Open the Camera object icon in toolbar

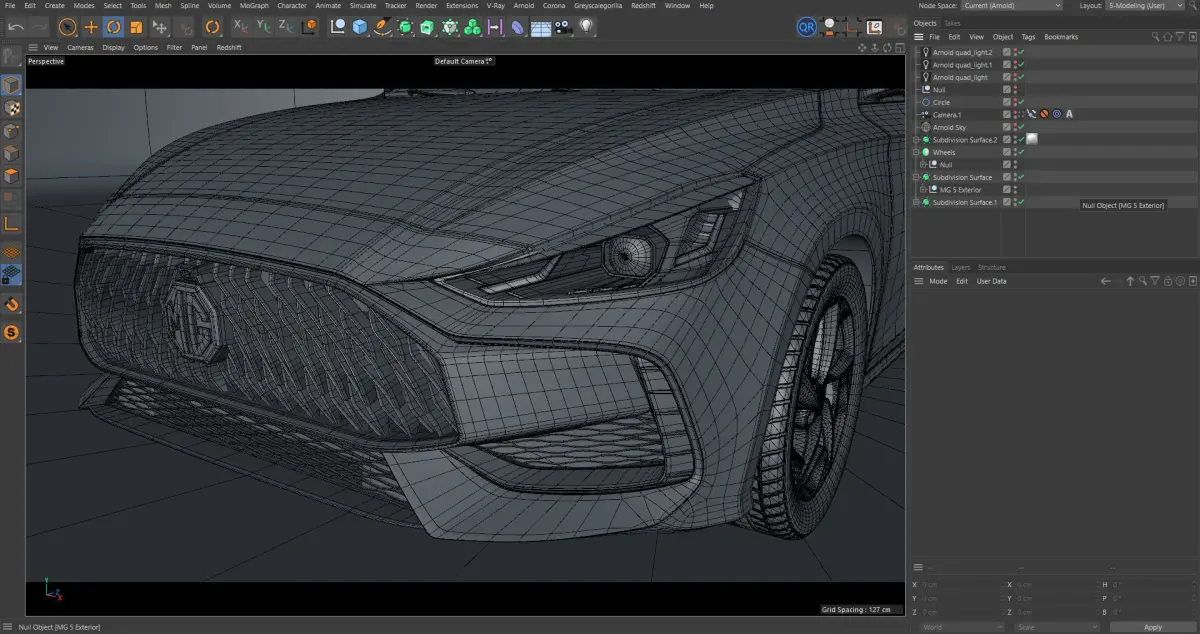(x=564, y=27)
